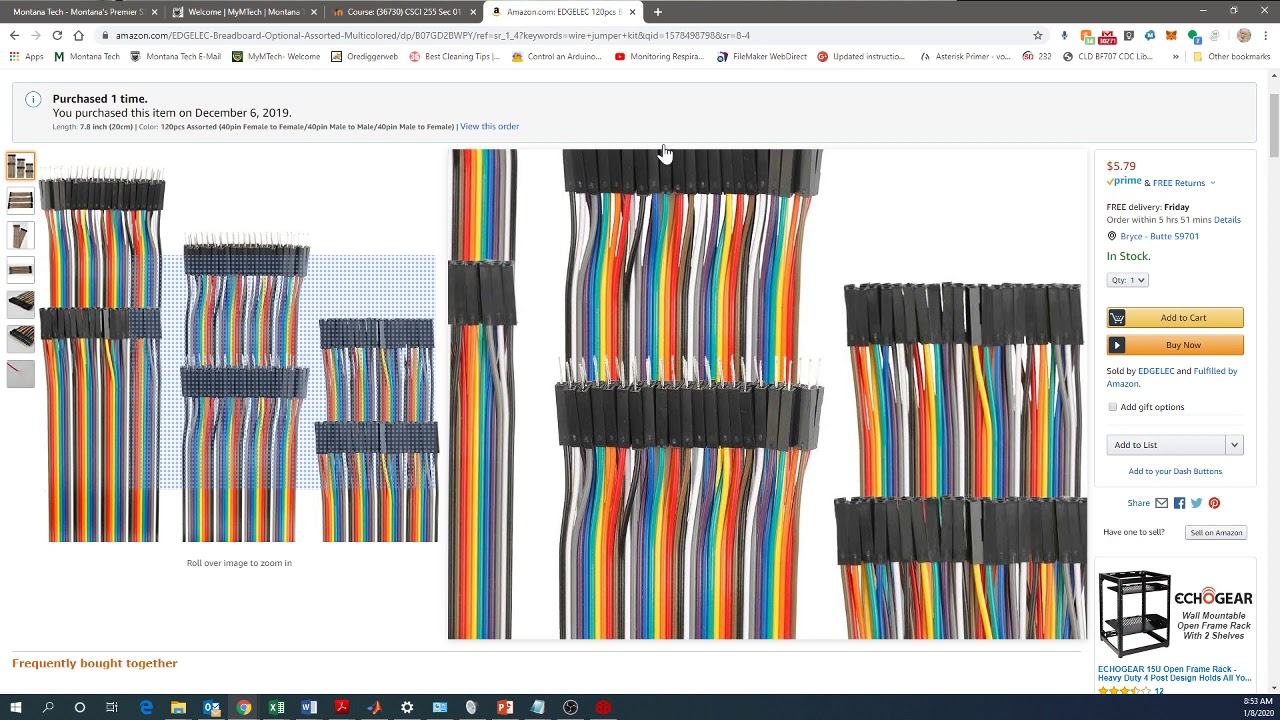This screenshot has height=720, width=1280.
Task: Go back to previous page
Action: tap(14, 35)
